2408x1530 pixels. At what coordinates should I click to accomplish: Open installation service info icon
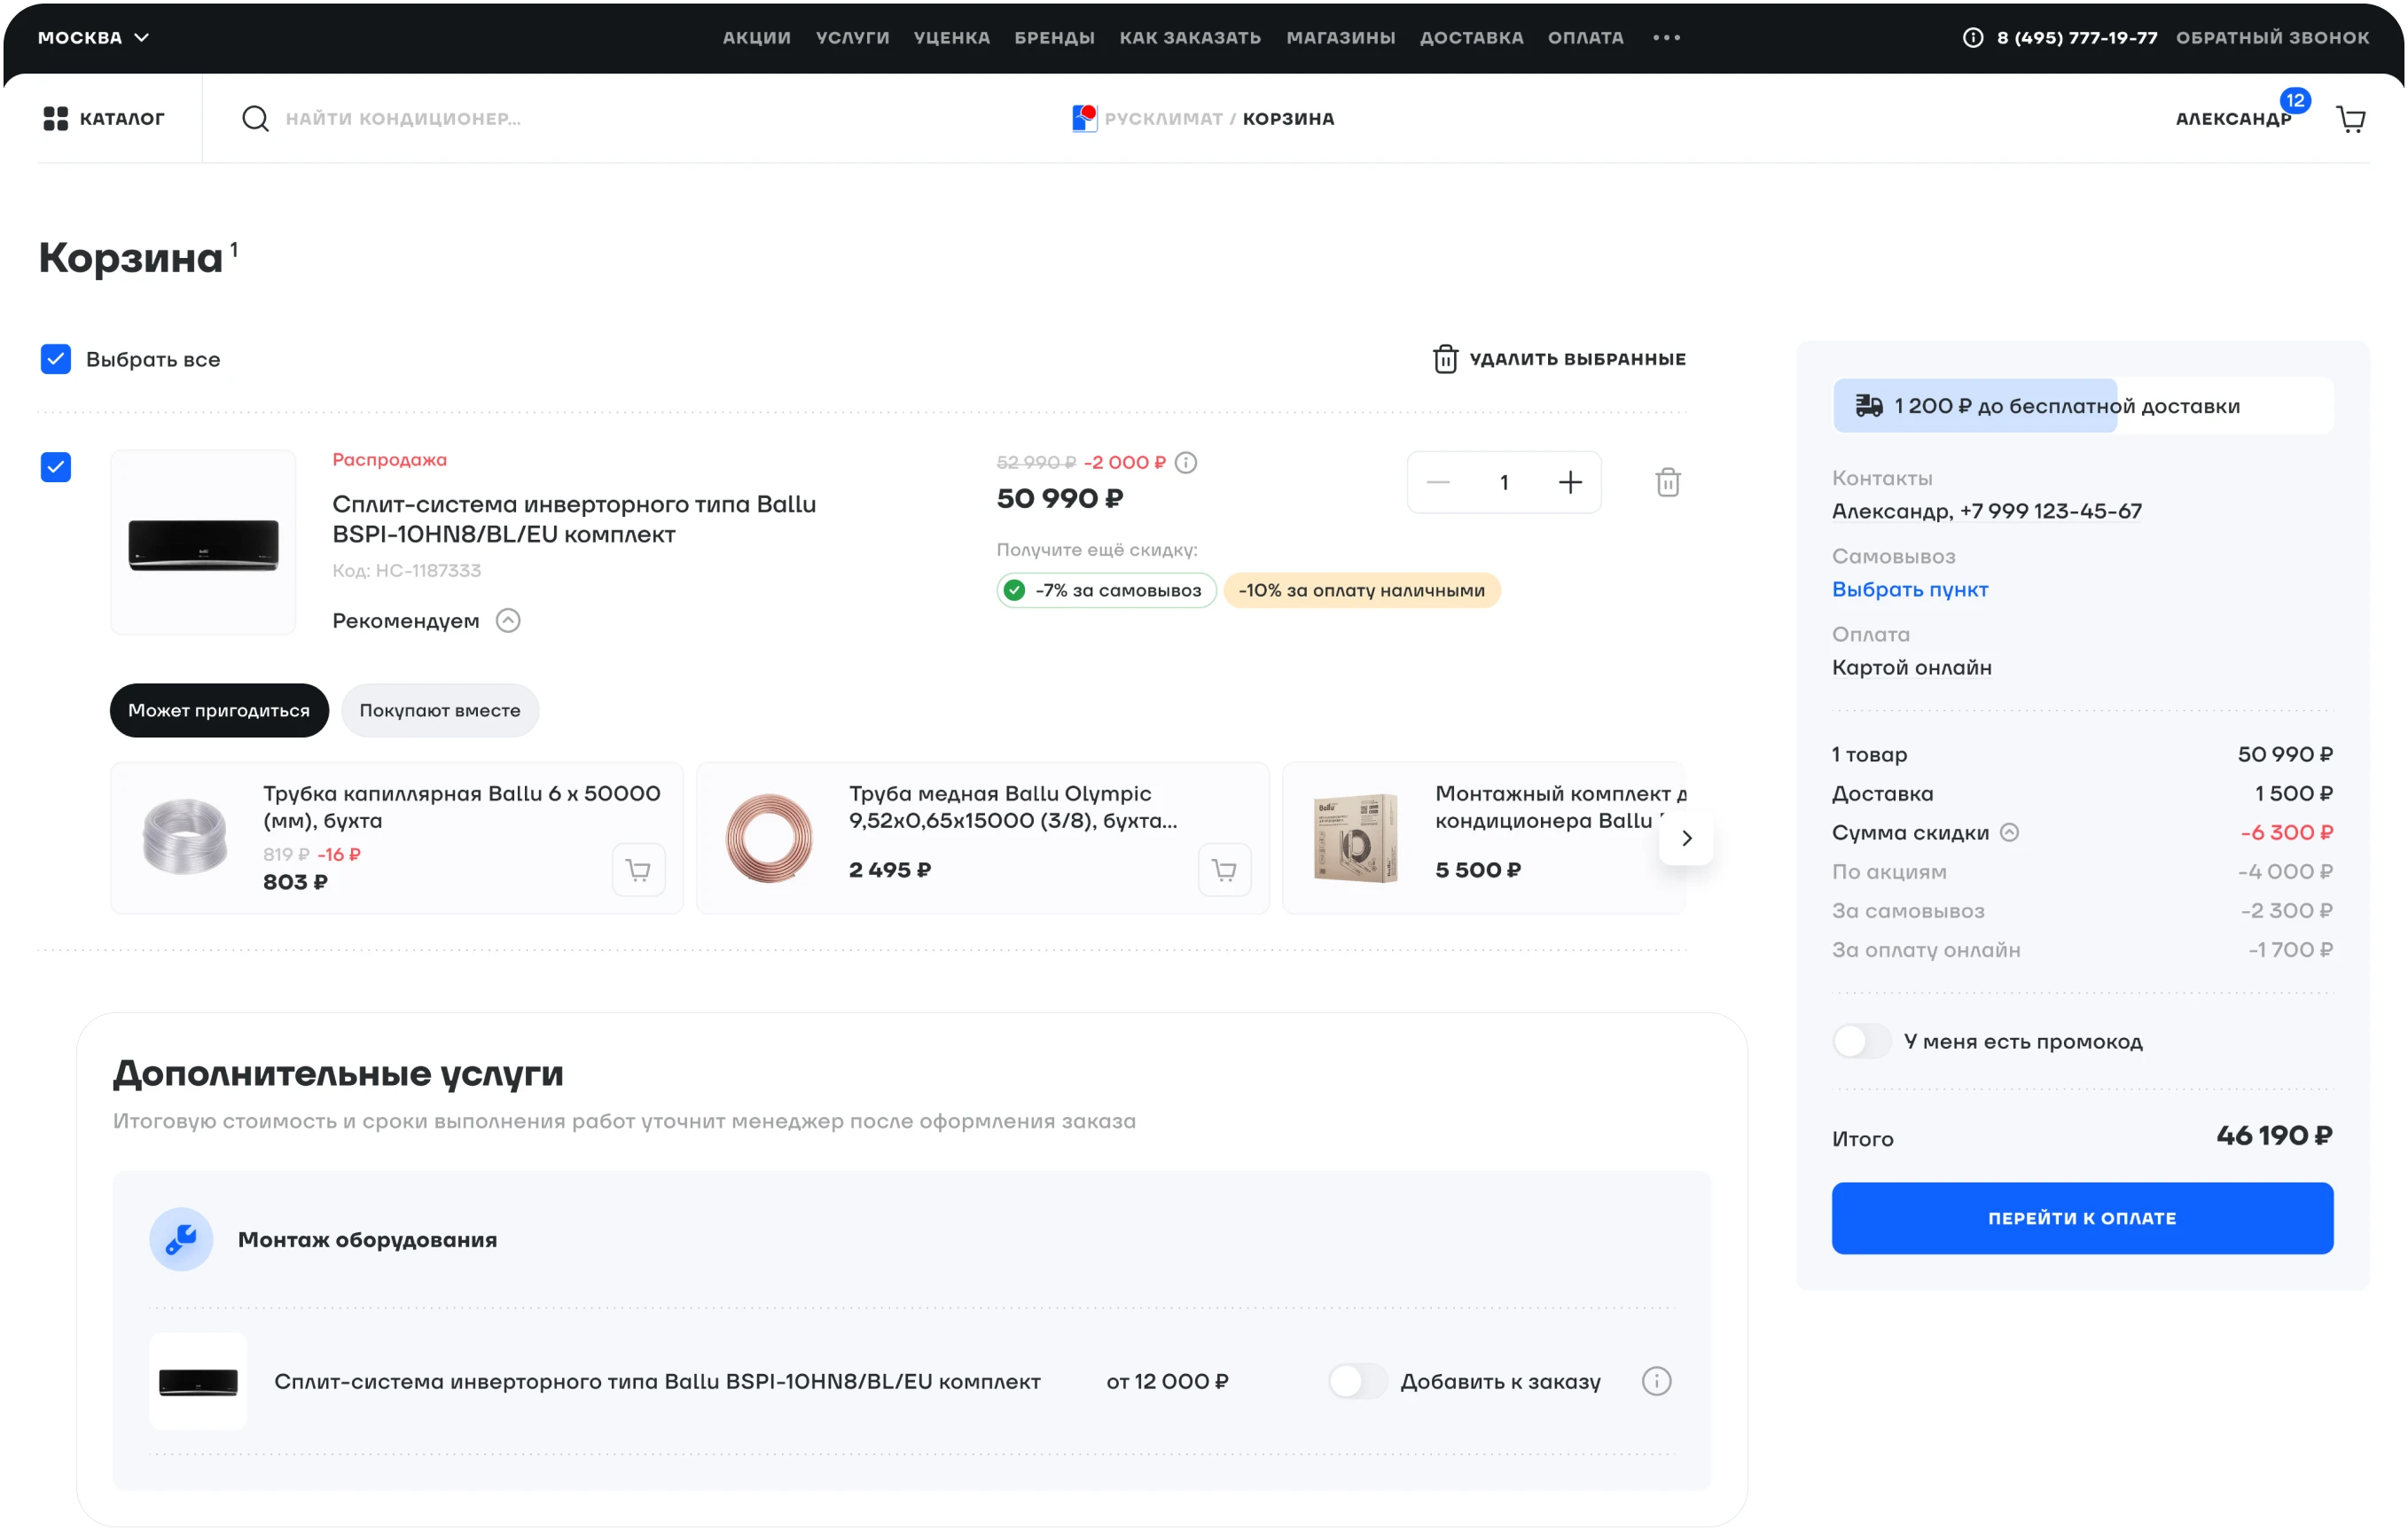[x=1656, y=1382]
